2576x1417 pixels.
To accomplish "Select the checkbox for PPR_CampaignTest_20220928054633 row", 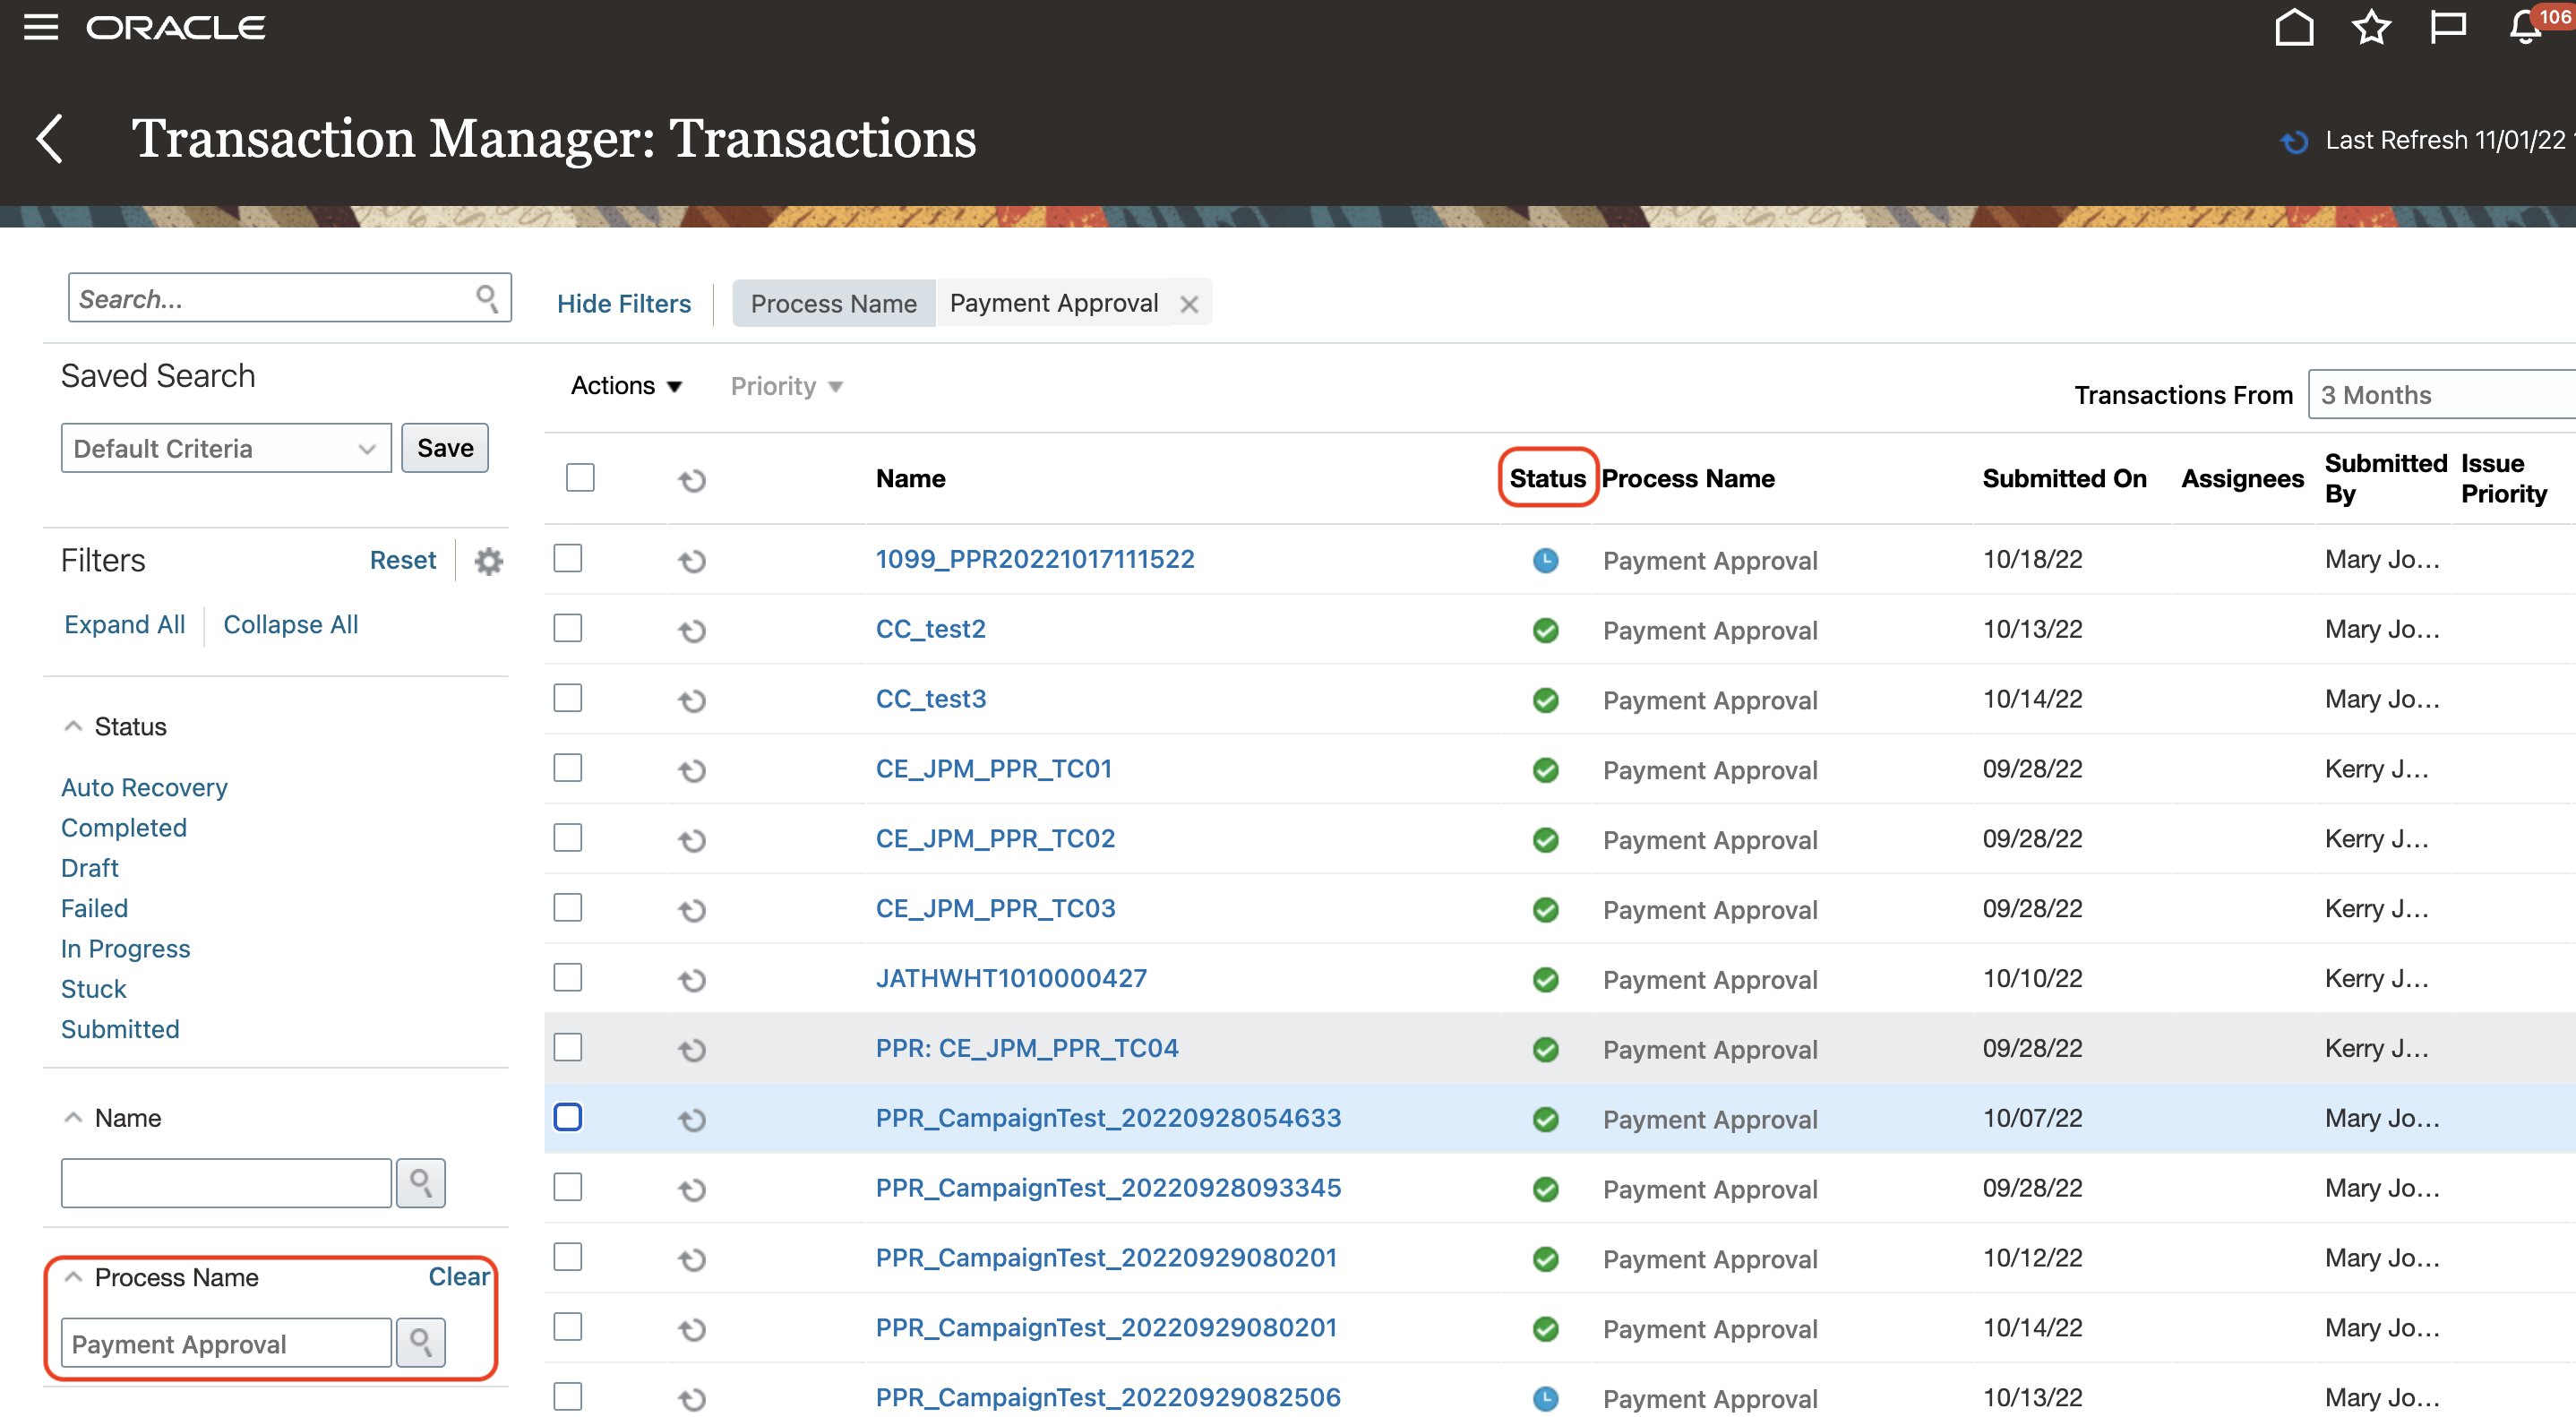I will (569, 1117).
